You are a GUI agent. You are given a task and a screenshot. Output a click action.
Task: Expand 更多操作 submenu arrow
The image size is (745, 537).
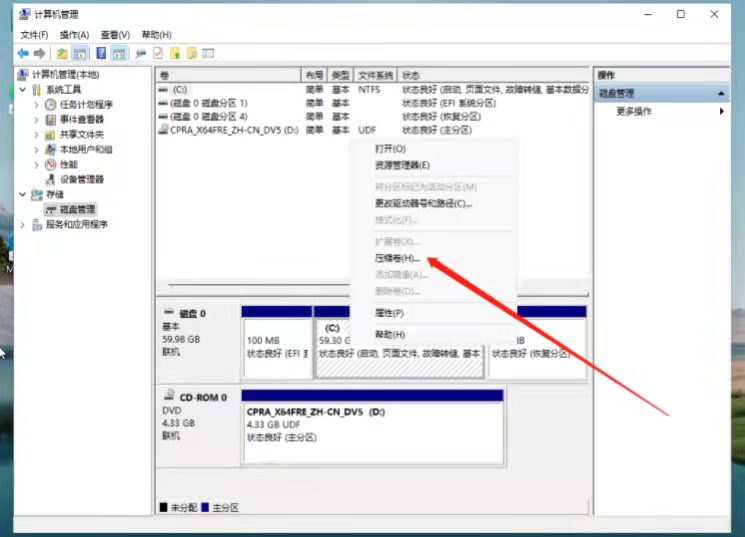point(722,111)
